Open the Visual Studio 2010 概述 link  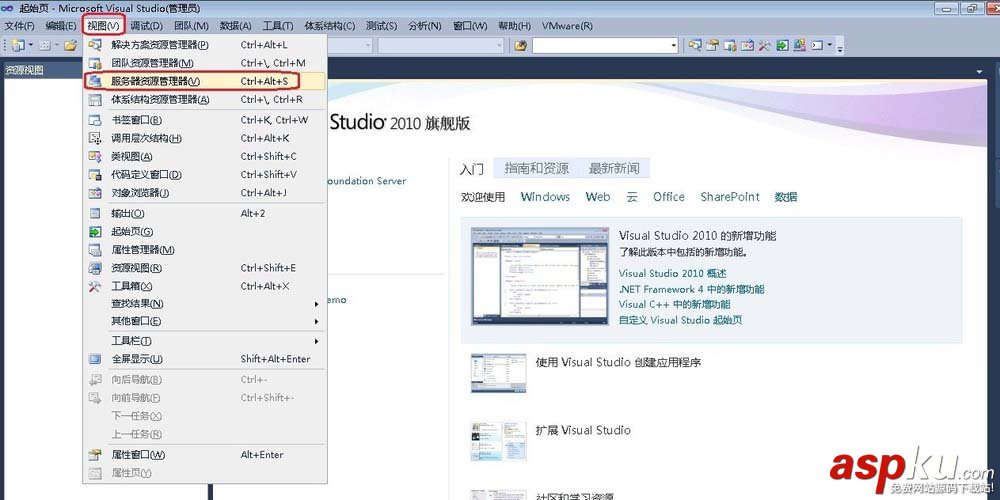pos(672,274)
